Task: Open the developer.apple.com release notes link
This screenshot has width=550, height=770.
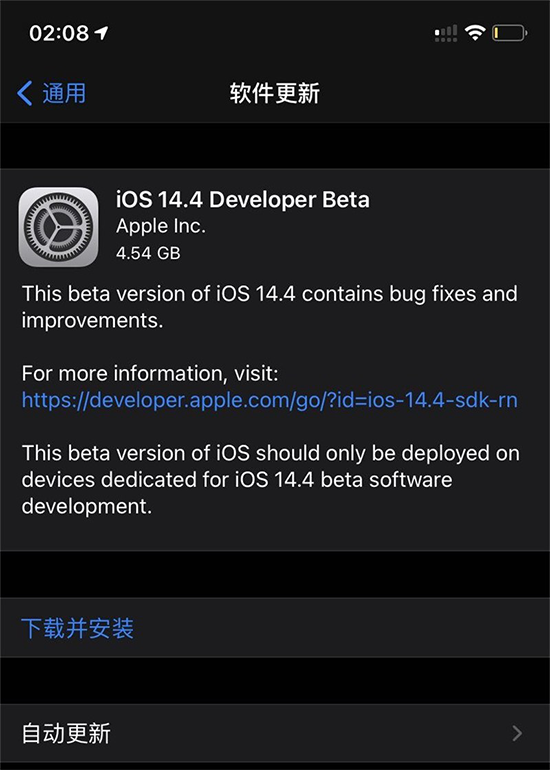Action: click(x=270, y=400)
